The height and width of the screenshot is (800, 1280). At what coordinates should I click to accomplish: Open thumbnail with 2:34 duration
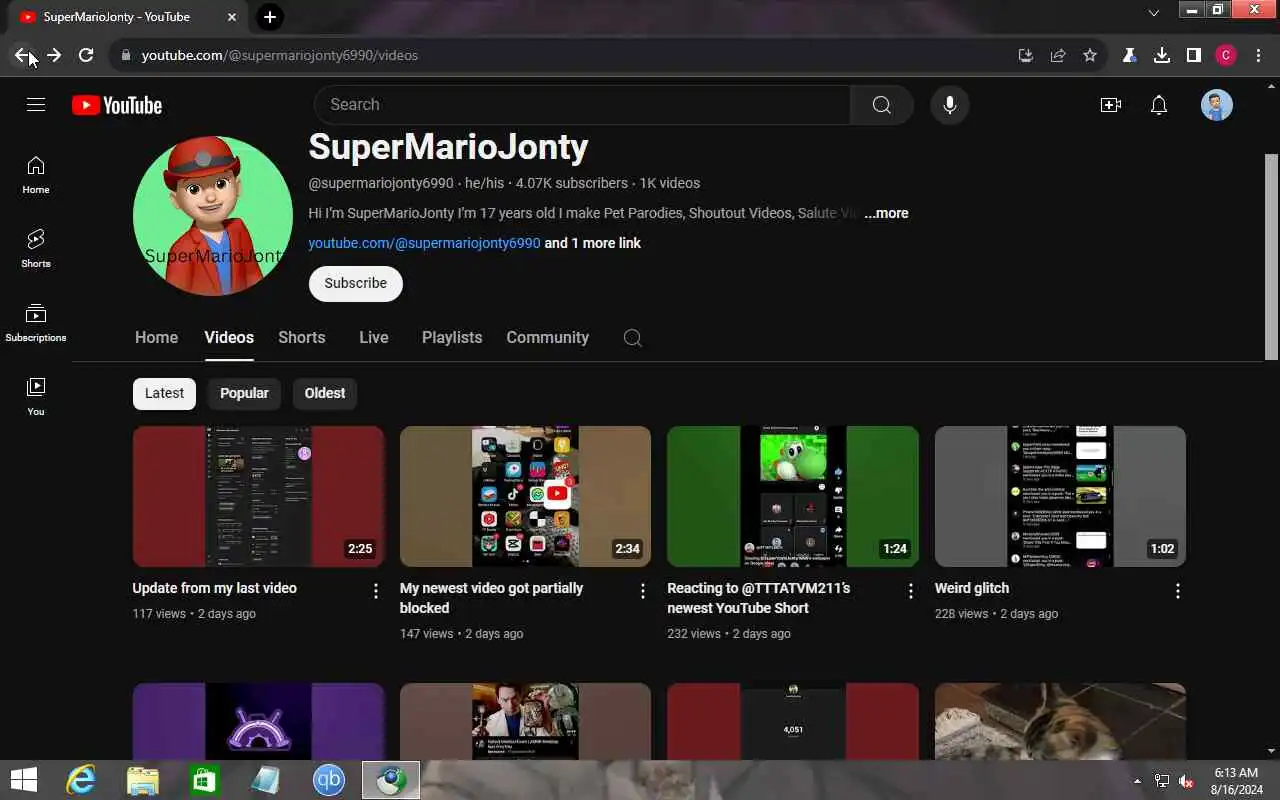[x=525, y=497]
